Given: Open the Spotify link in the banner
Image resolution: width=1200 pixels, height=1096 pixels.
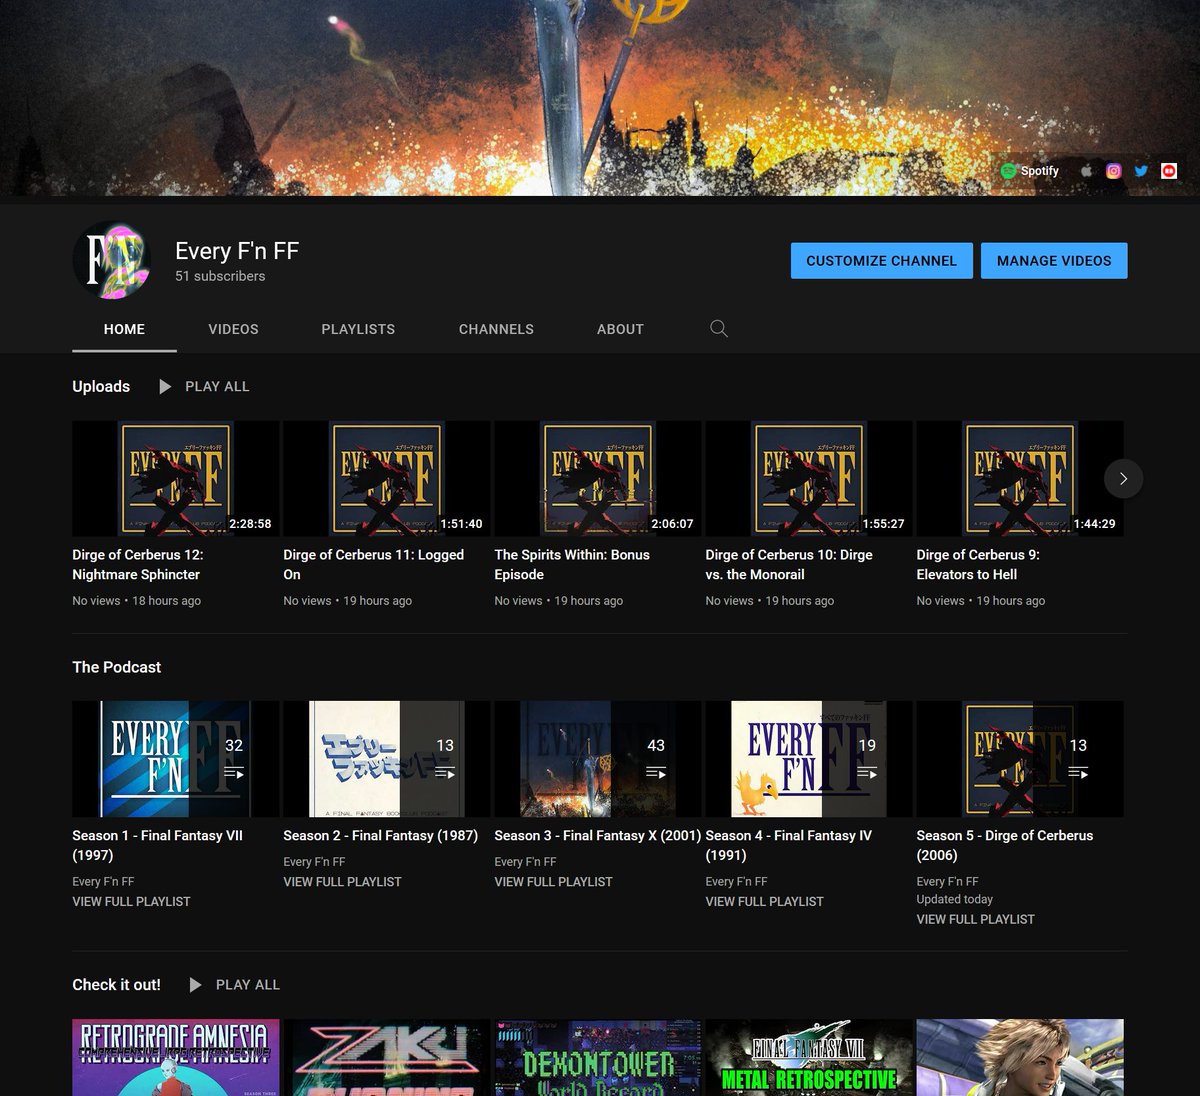Looking at the screenshot, I should (1029, 171).
